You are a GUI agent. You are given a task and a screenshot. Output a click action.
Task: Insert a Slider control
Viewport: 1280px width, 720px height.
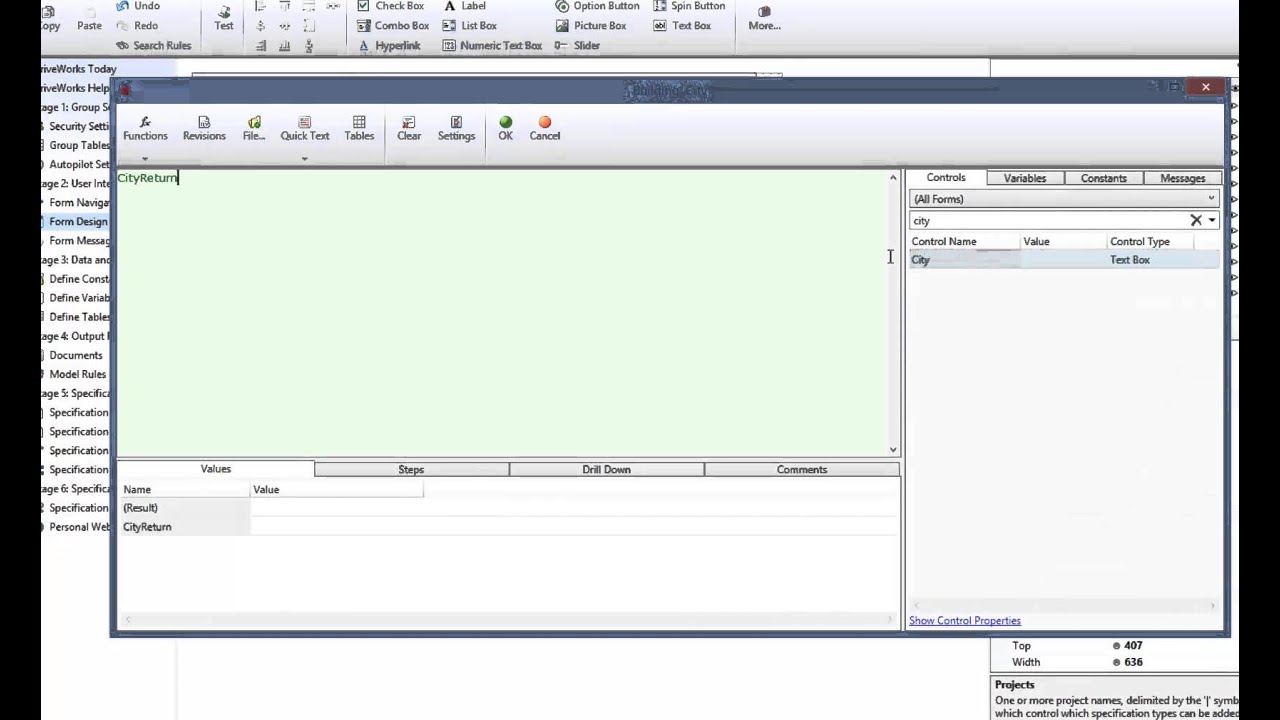[x=577, y=45]
